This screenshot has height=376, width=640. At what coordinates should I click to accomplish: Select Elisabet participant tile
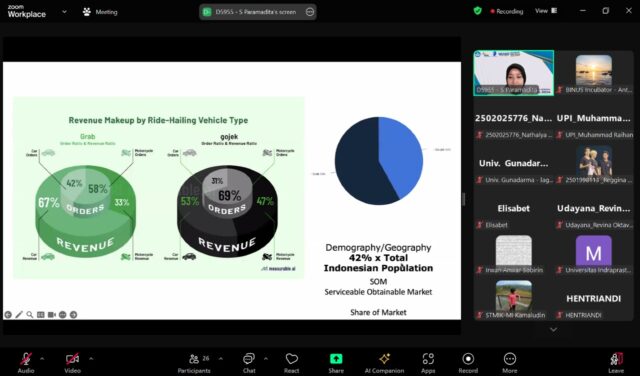513,209
